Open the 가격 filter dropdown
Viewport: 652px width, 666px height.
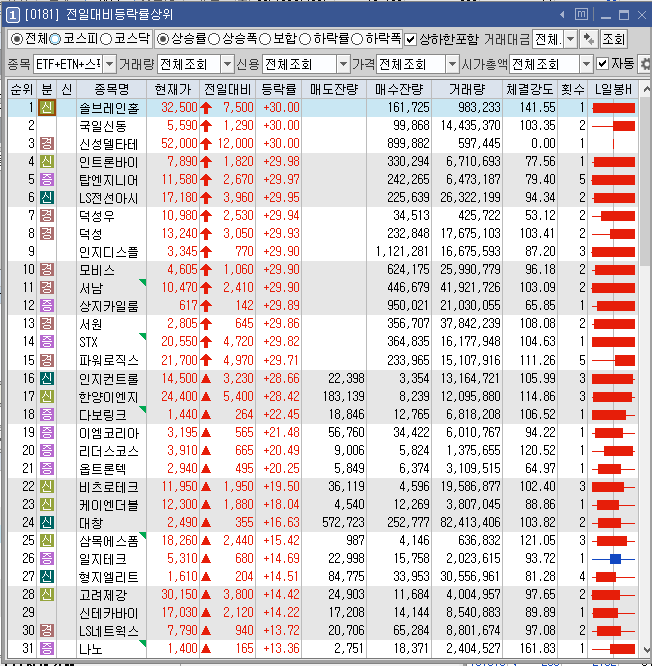452,64
